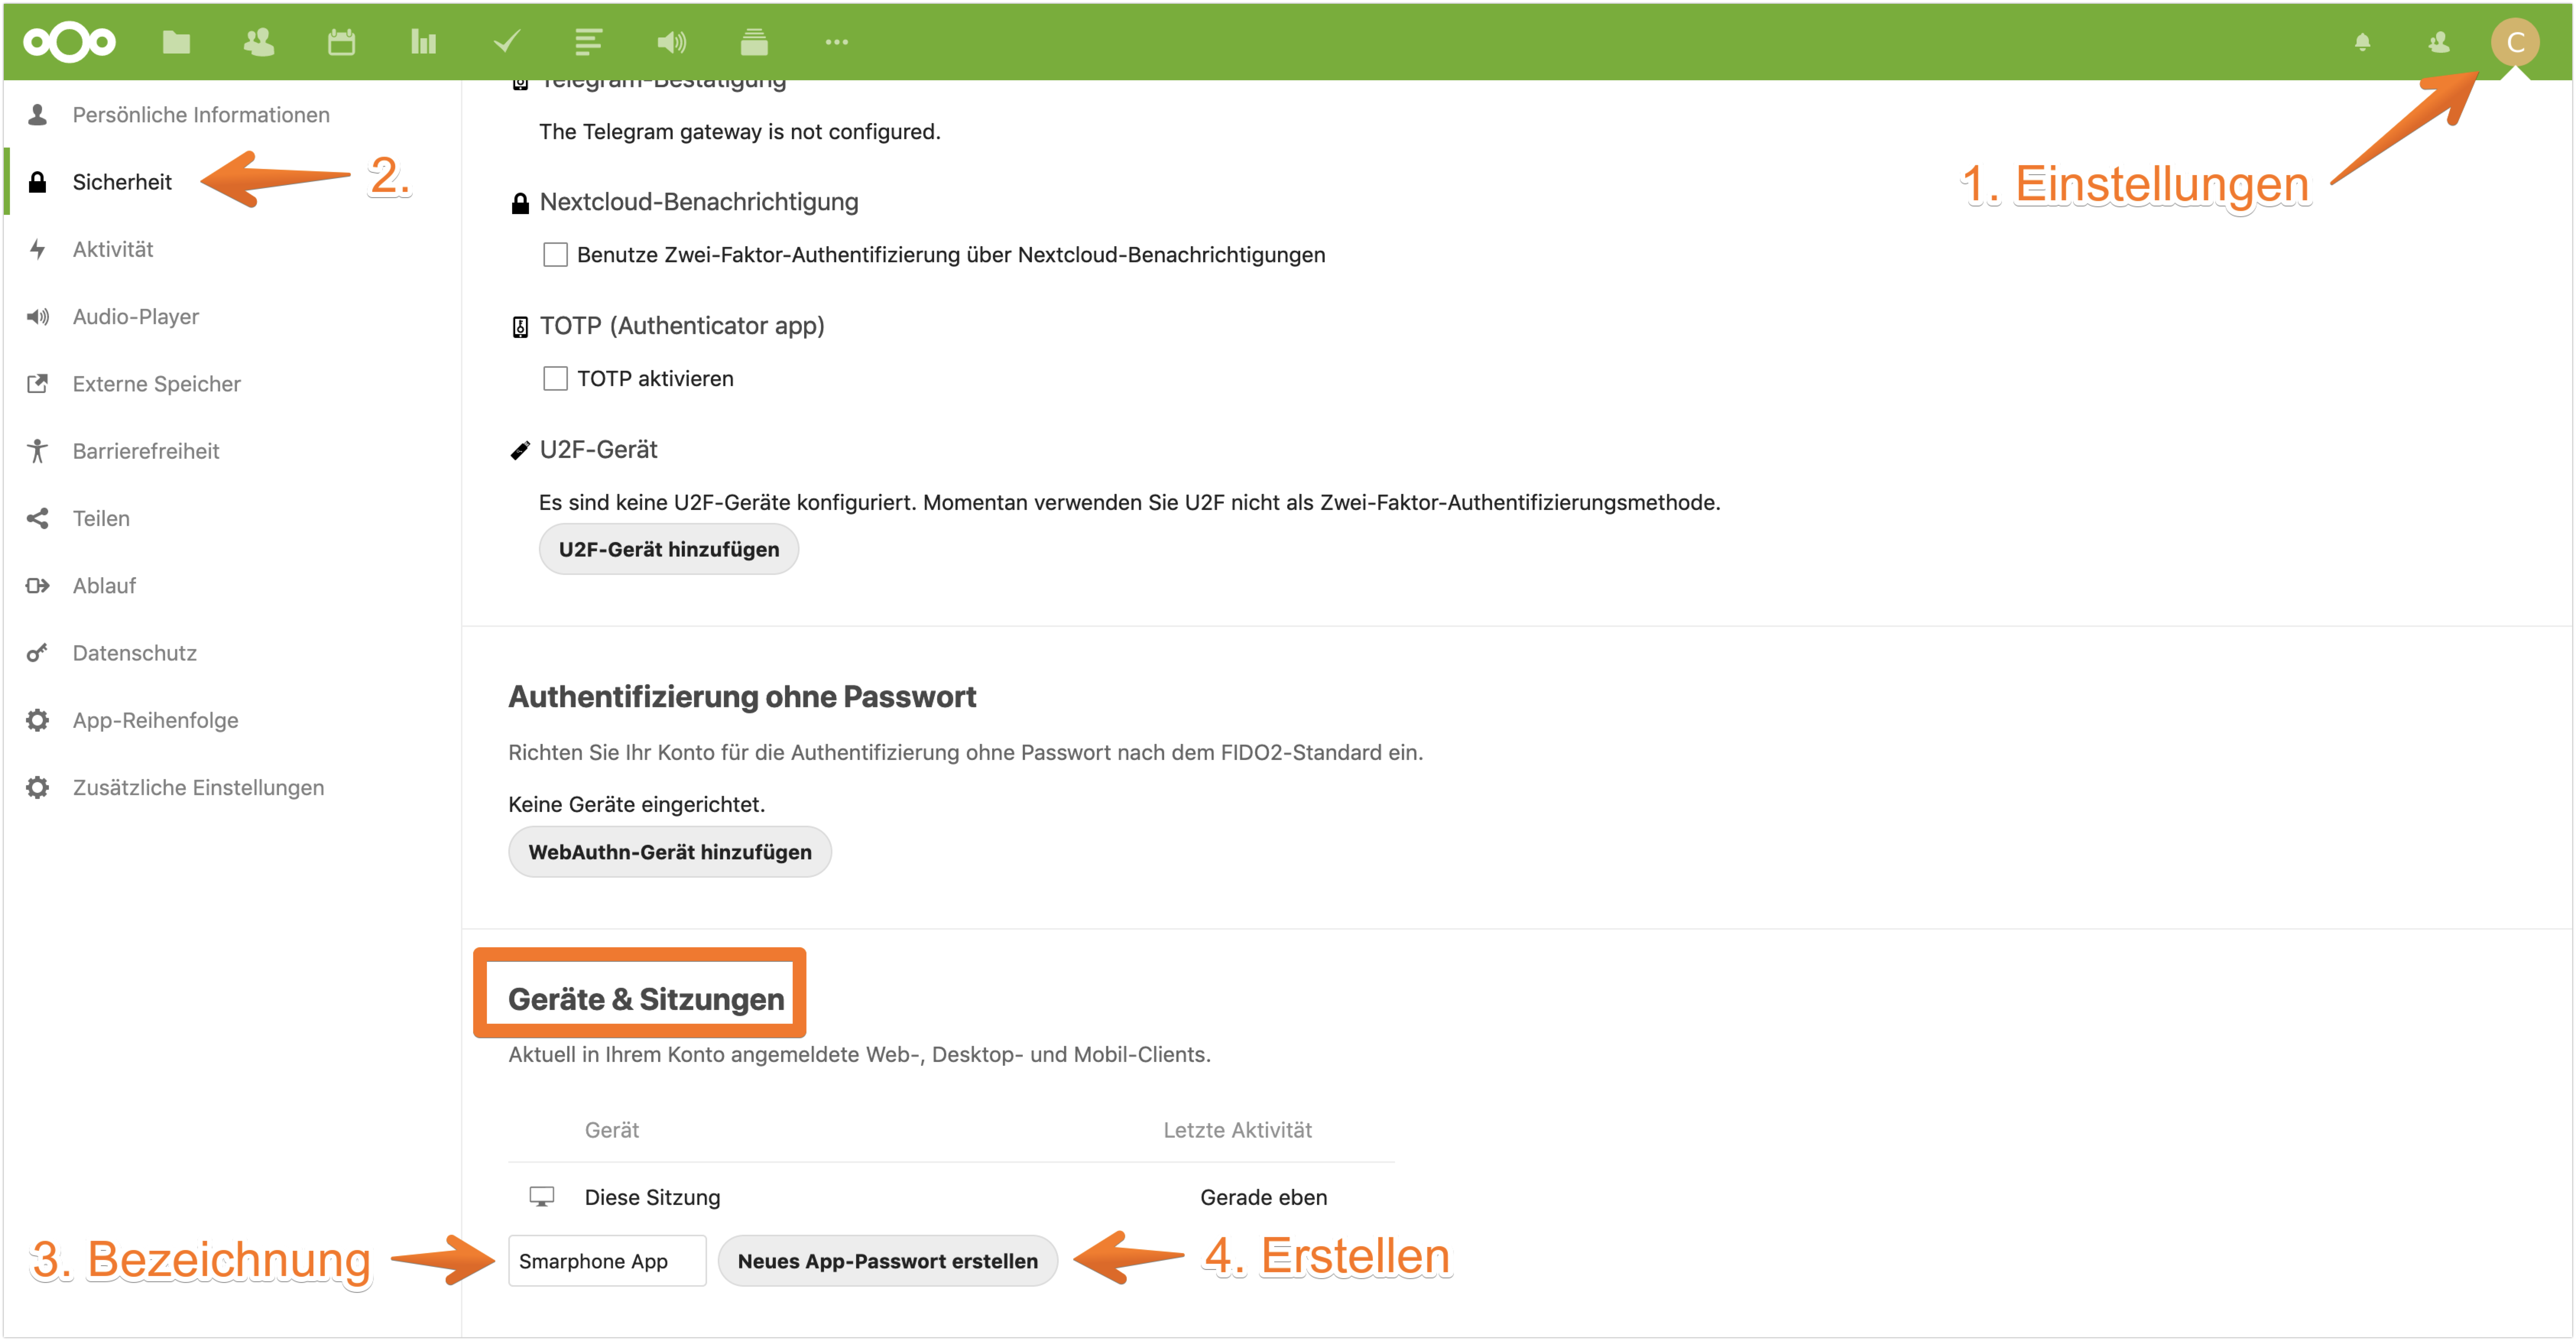The height and width of the screenshot is (1341, 2576).
Task: Open the Calendar app icon
Action: tap(341, 42)
